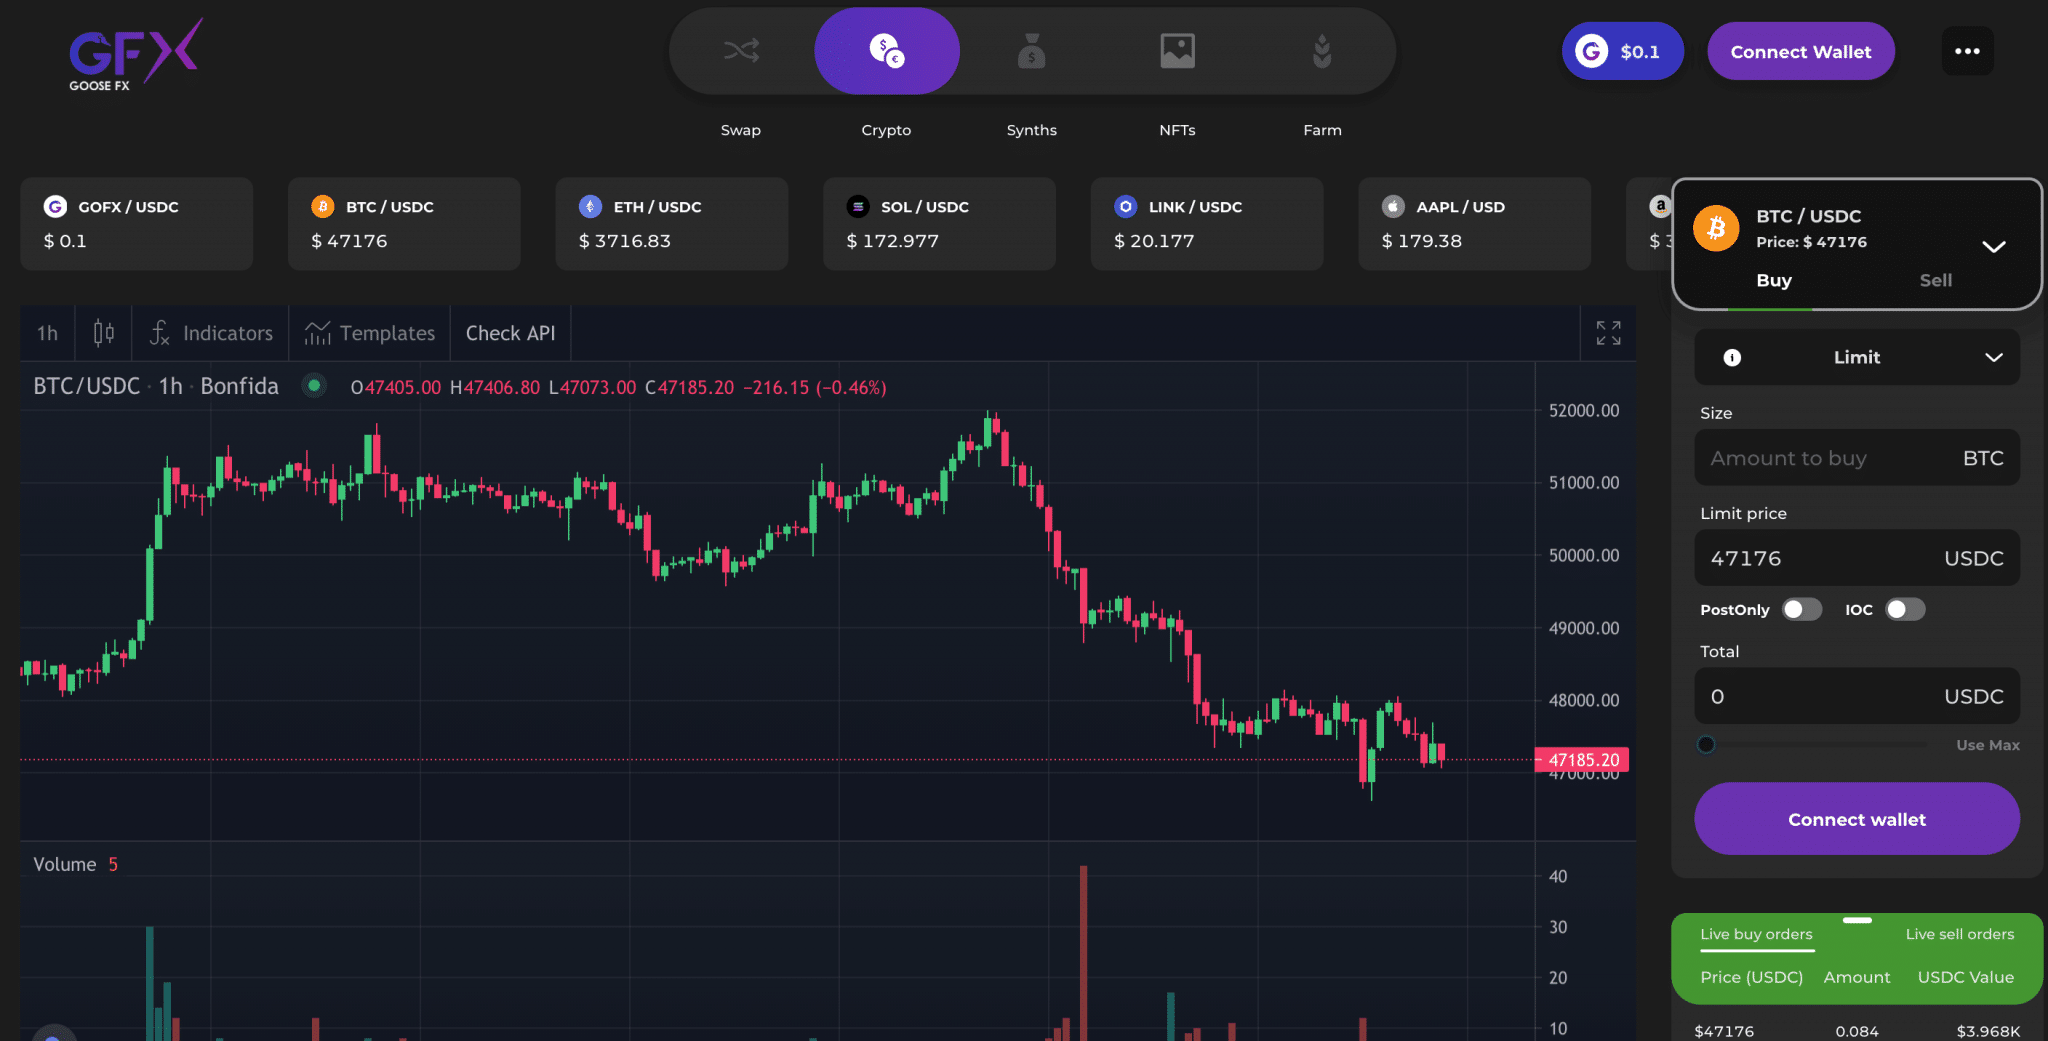Switch to Live sell orders tab
The width and height of the screenshot is (2048, 1041).
pos(1959,934)
